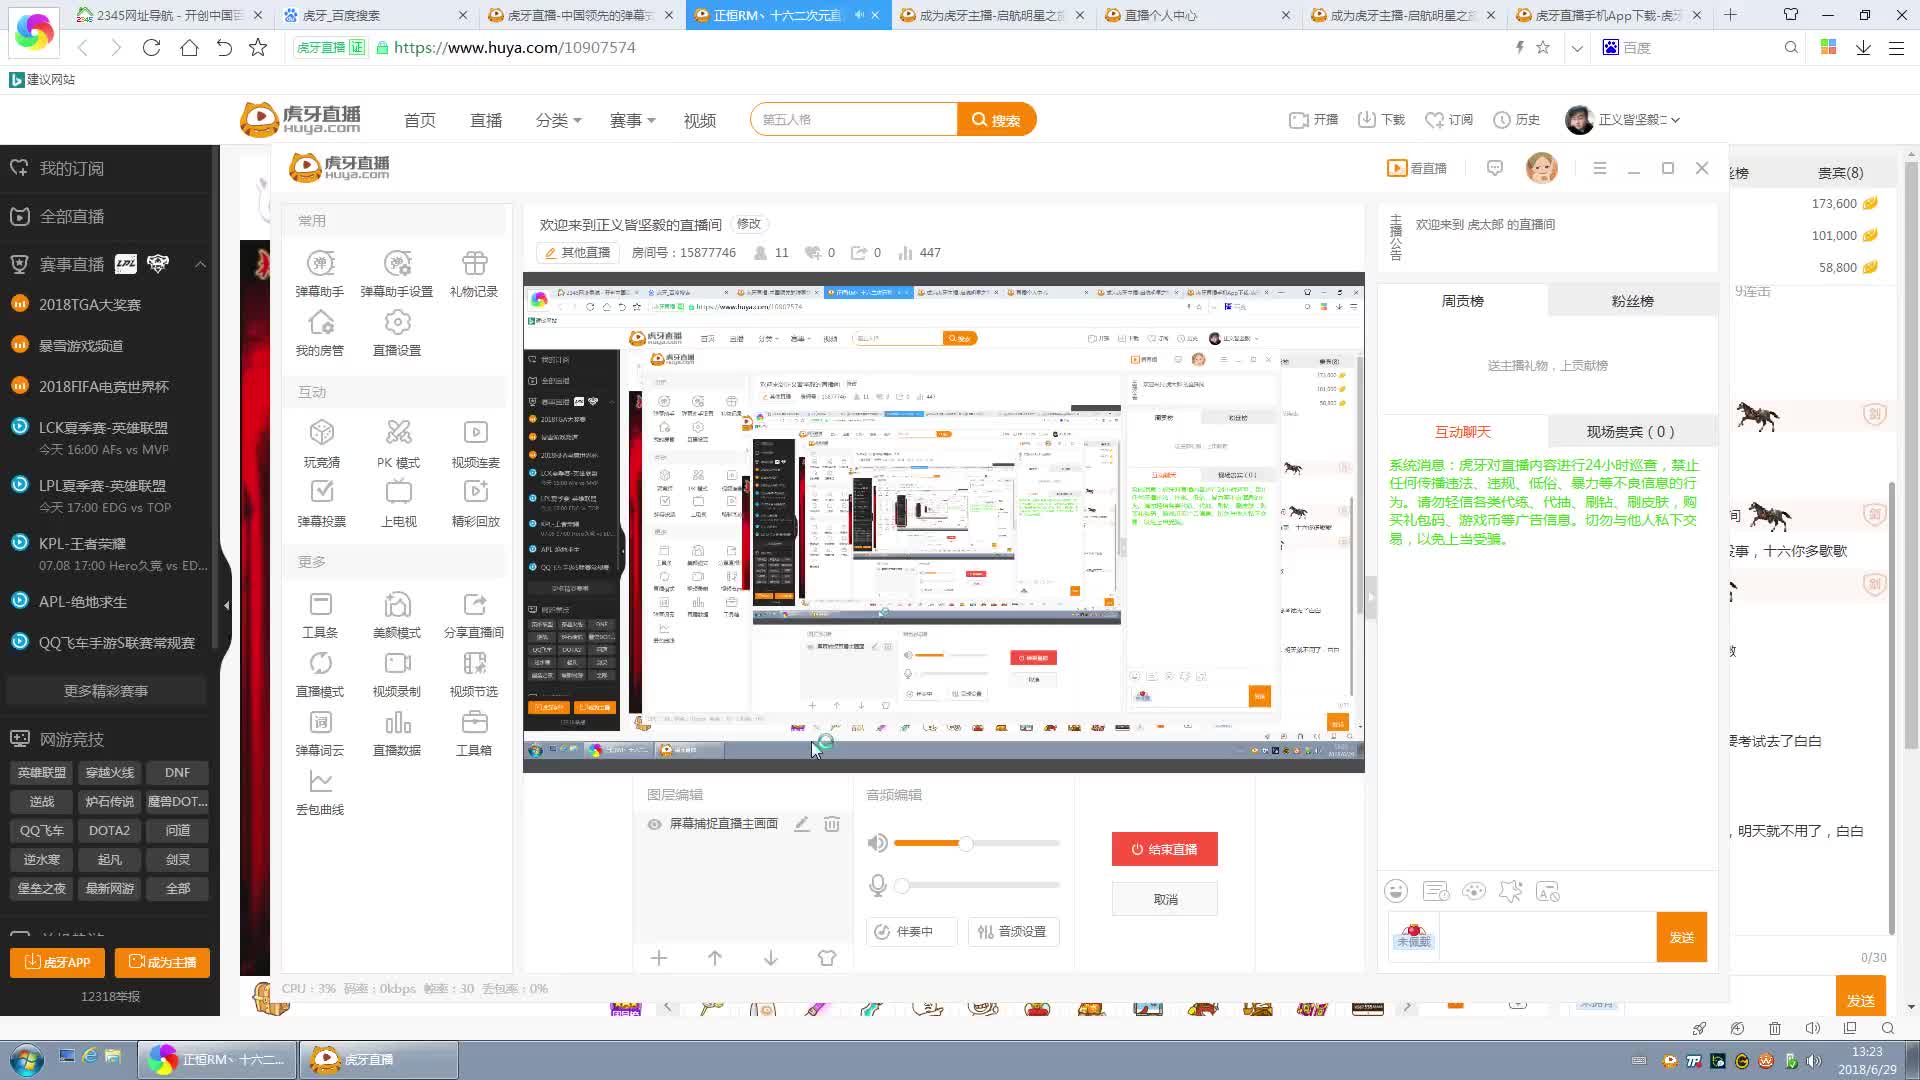This screenshot has width=1920, height=1080.
Task: Click the 搜索 search button
Action: pos(996,120)
